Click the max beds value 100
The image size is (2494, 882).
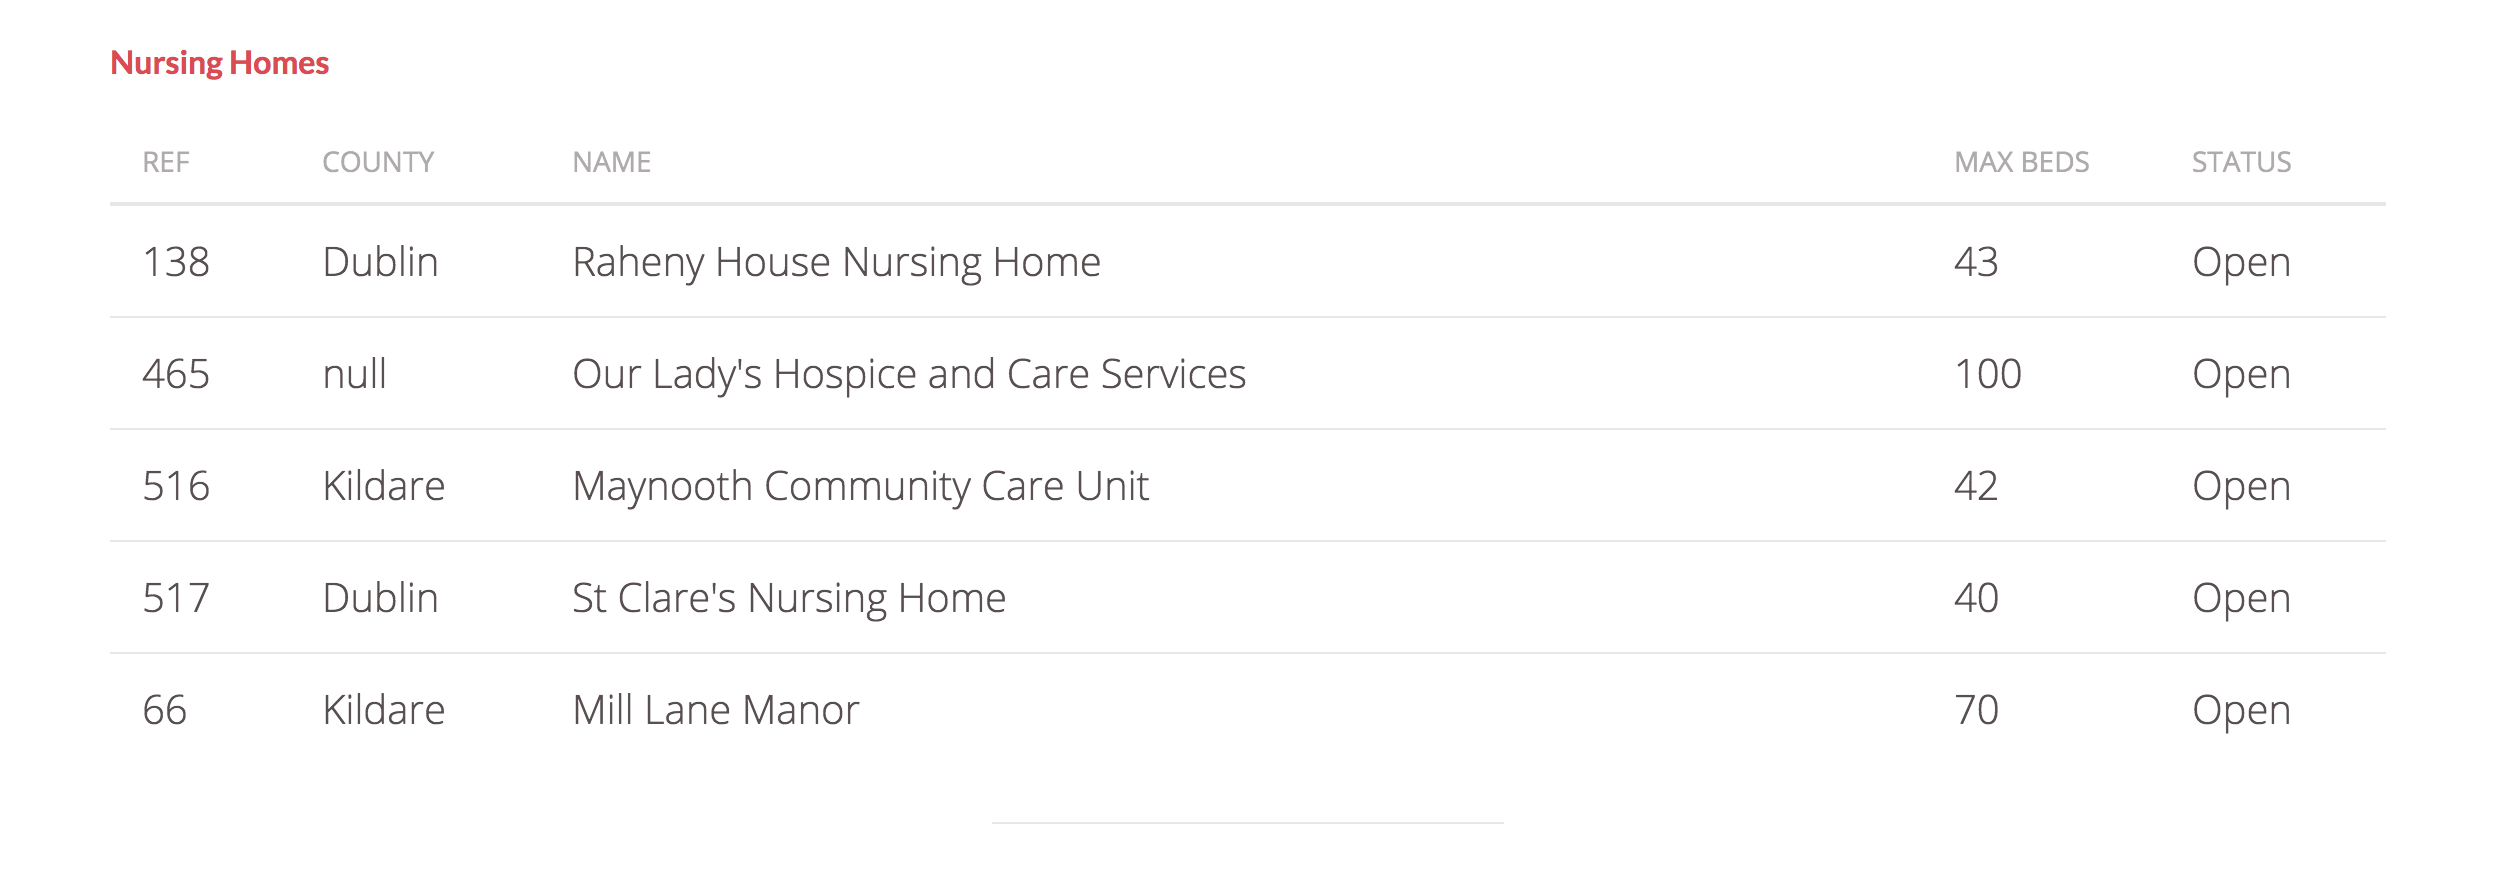(x=1987, y=374)
